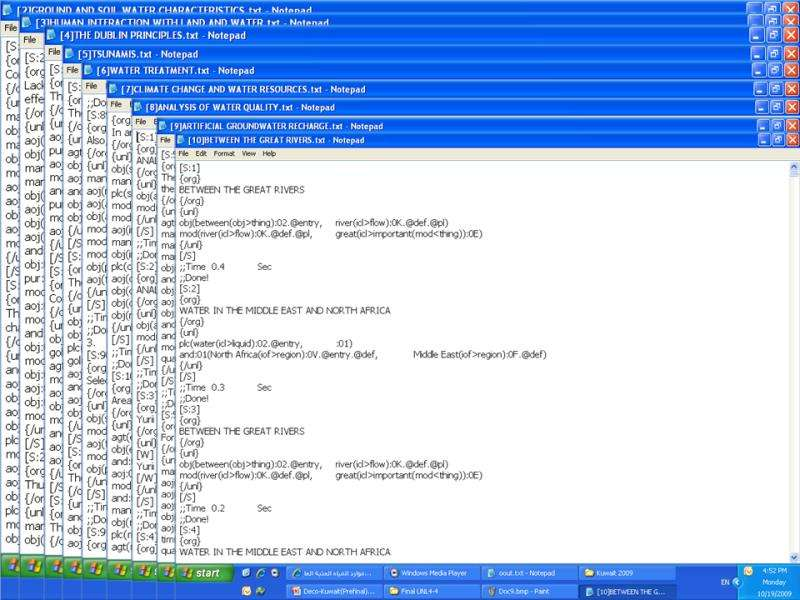Image resolution: width=800 pixels, height=600 pixels.
Task: Click the Notepad icon on the CLIMATE CHANGE AND WATER RESOURCES title bar
Action: pyautogui.click(x=112, y=89)
